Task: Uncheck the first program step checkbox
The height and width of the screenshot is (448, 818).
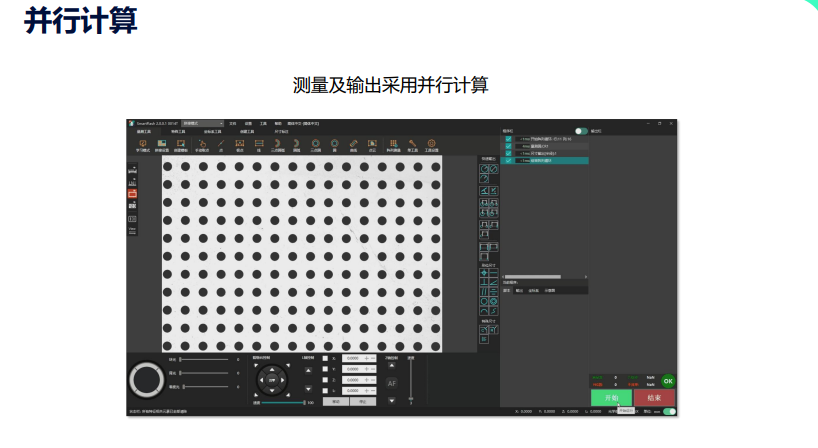Action: tap(509, 139)
